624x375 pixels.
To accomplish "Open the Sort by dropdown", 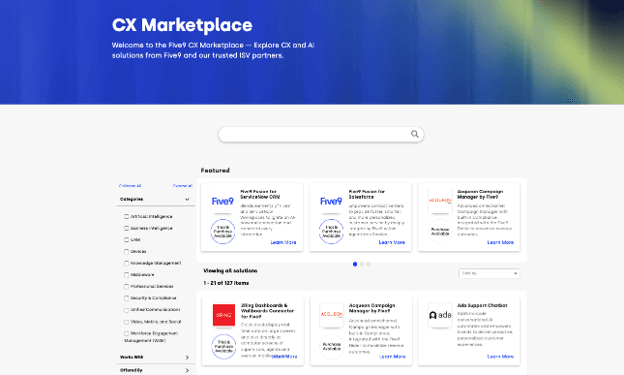I will click(x=489, y=273).
